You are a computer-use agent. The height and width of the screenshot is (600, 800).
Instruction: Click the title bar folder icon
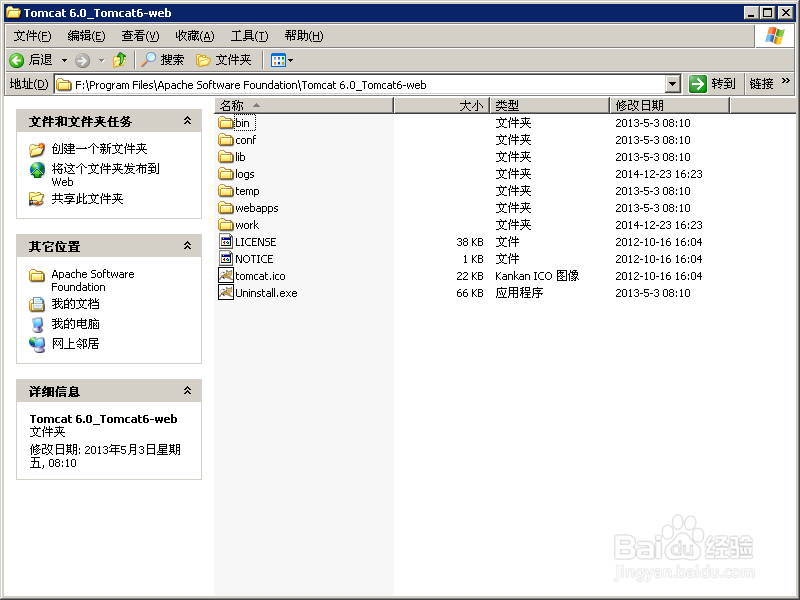point(13,12)
